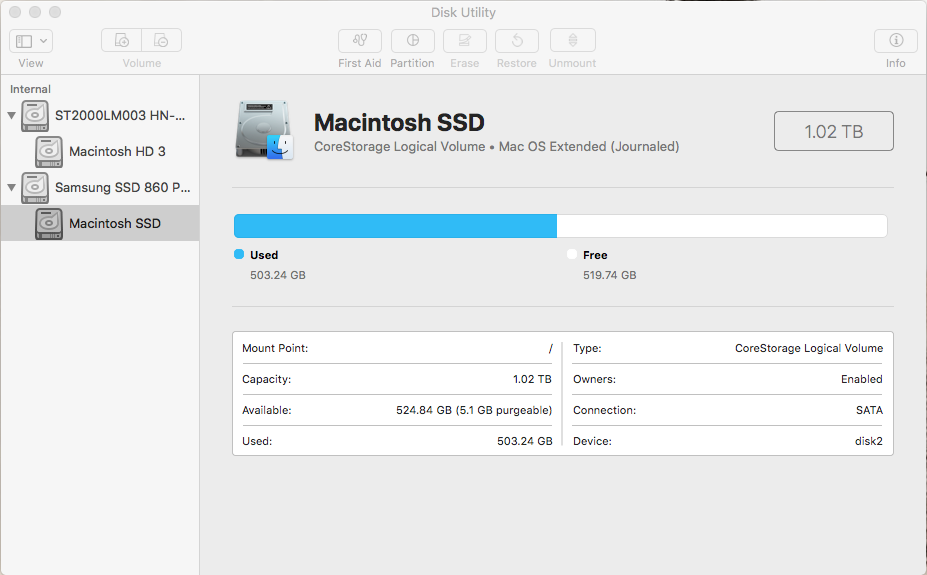Select the Macintosh HD 3 volume
Viewport: 927px width, 575px height.
click(100, 151)
